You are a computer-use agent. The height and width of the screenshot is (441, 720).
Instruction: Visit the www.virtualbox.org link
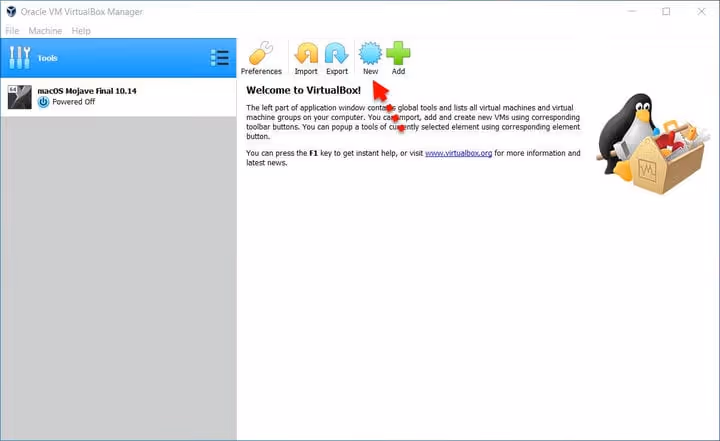[x=458, y=153]
